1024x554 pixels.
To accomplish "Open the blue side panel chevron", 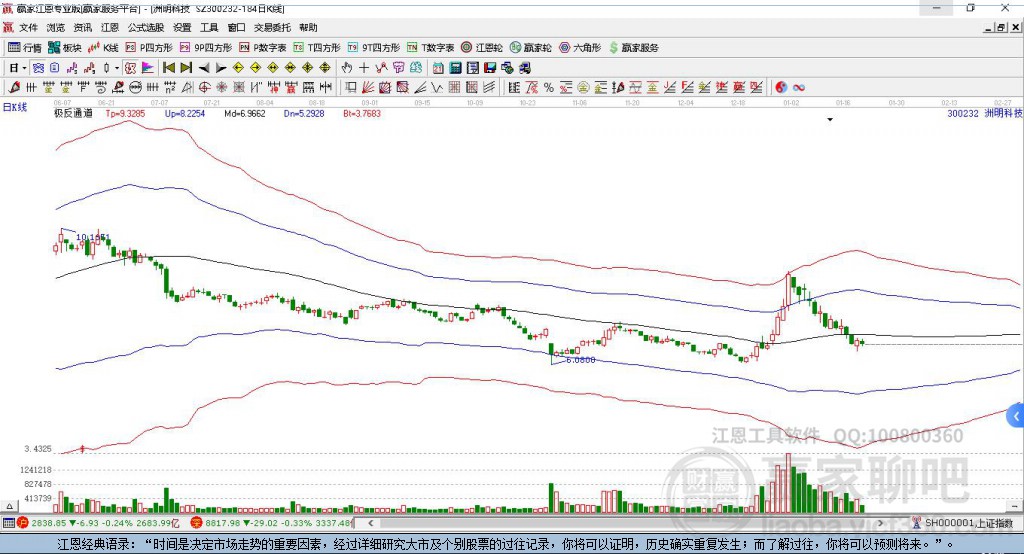I will [1016, 416].
